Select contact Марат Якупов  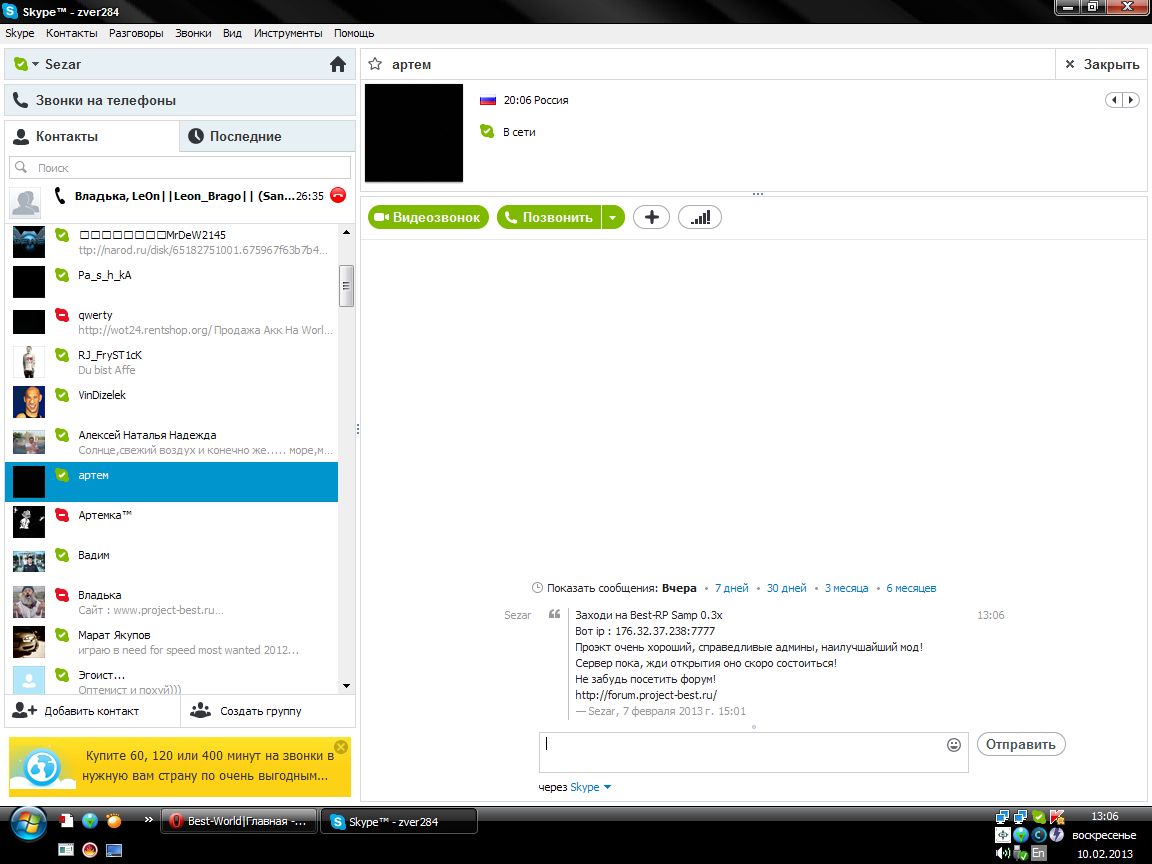pyautogui.click(x=171, y=642)
